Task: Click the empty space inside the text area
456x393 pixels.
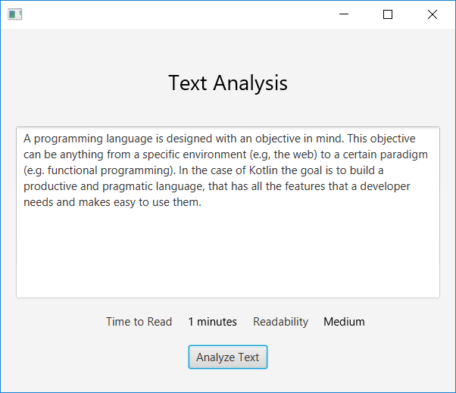Action: pos(228,253)
